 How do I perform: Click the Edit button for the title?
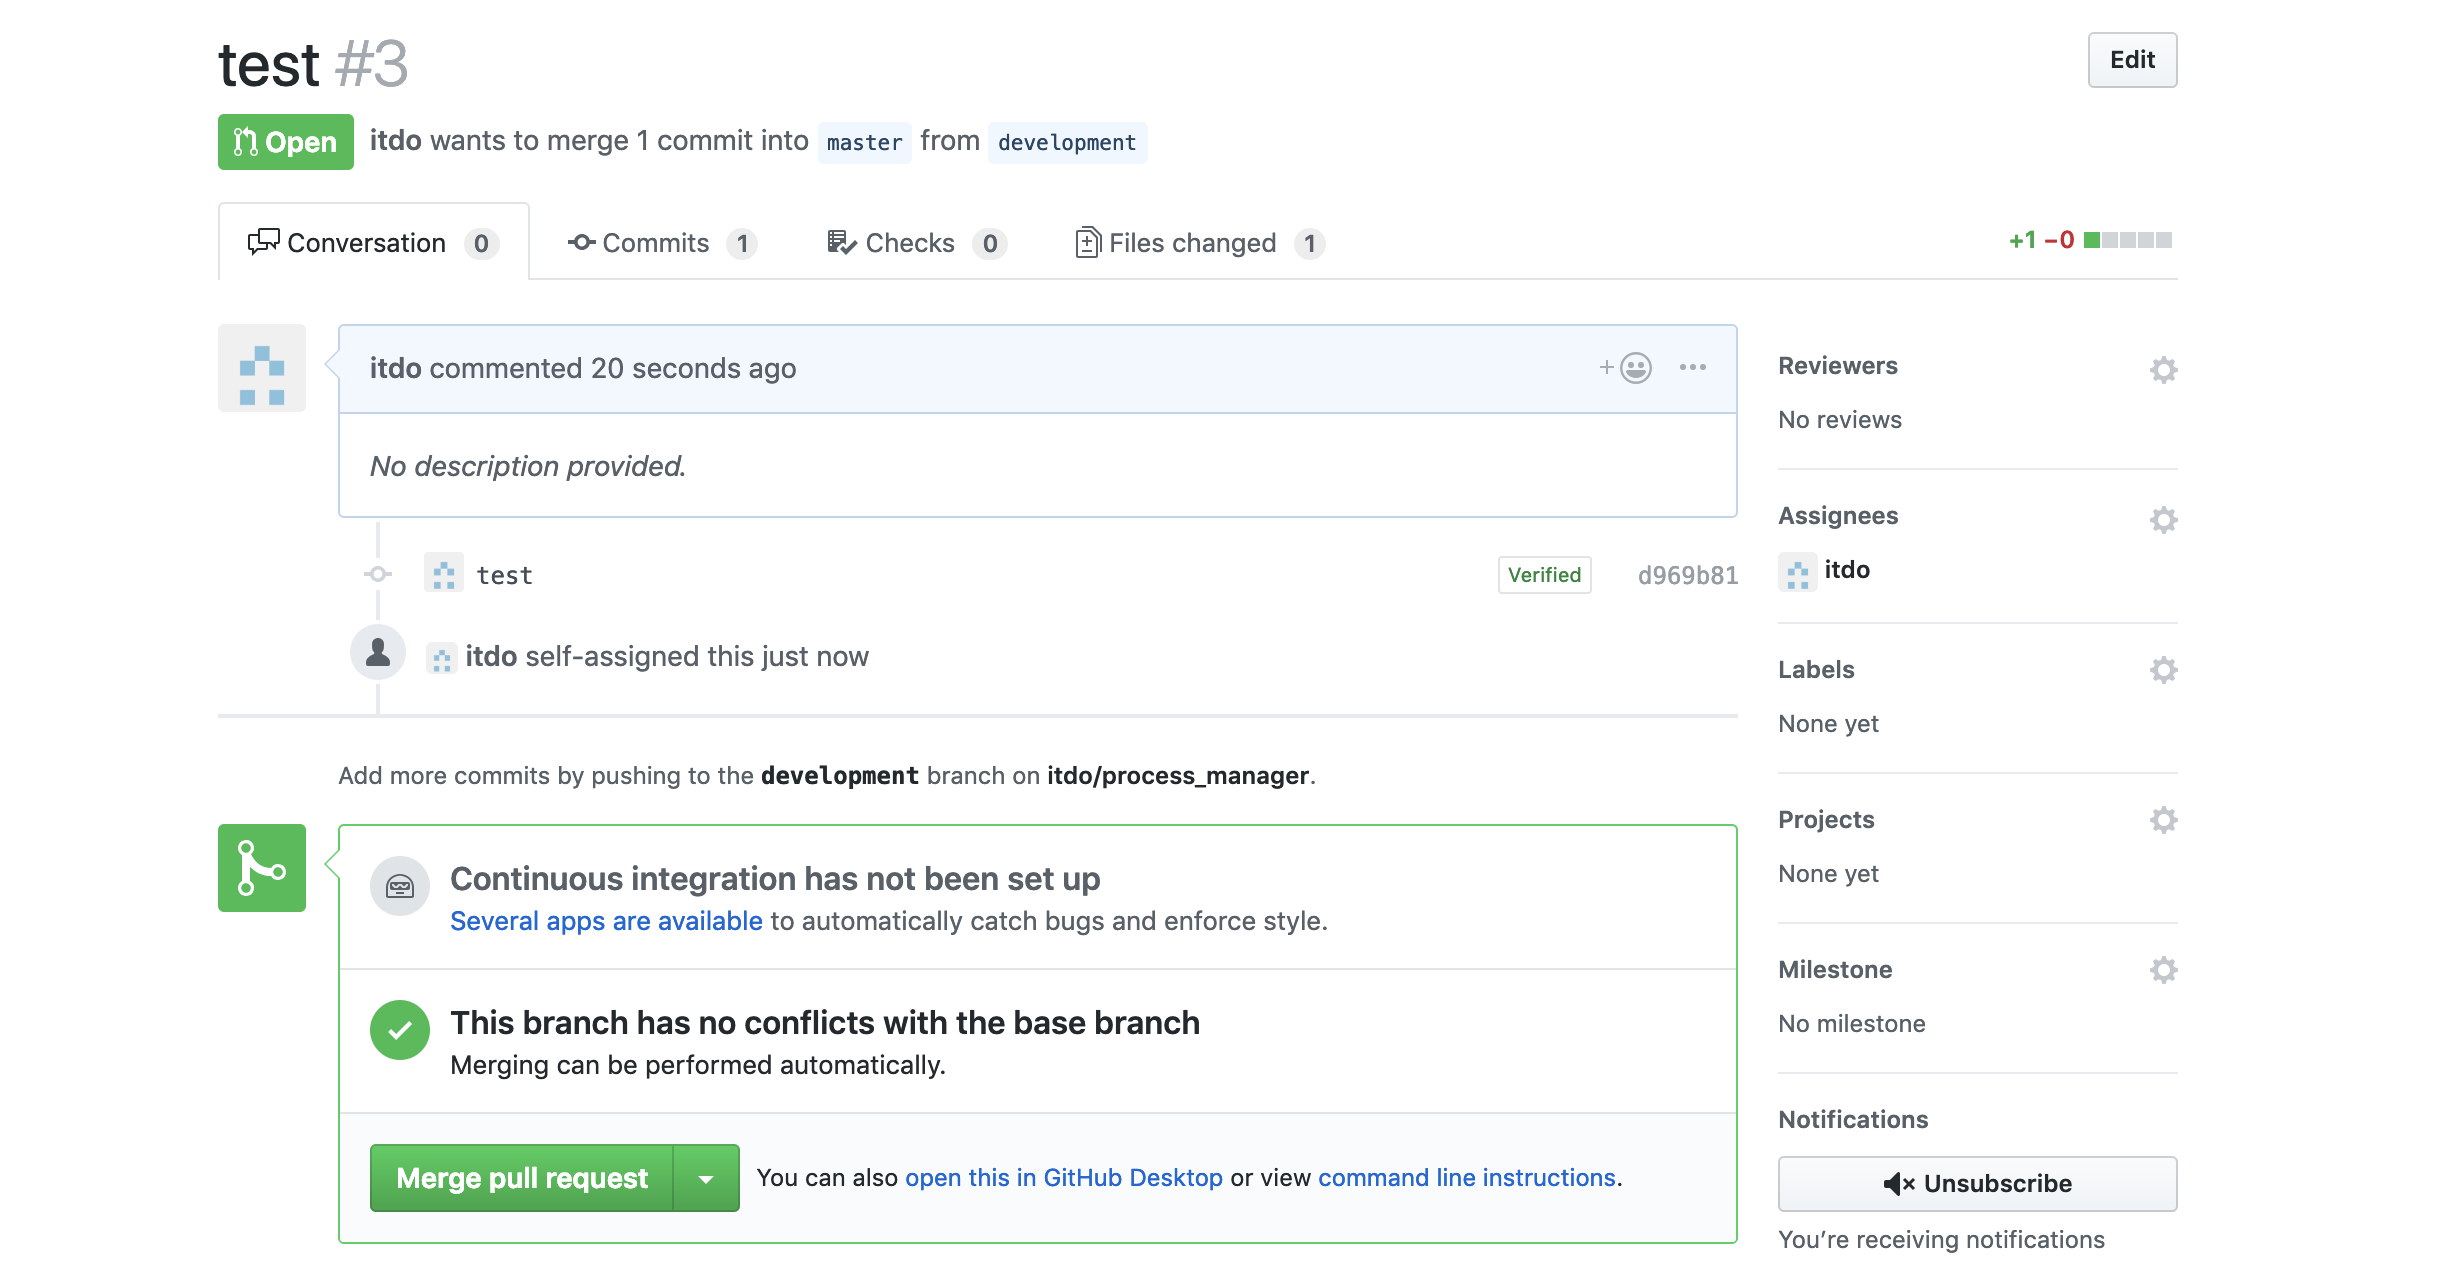click(2132, 60)
